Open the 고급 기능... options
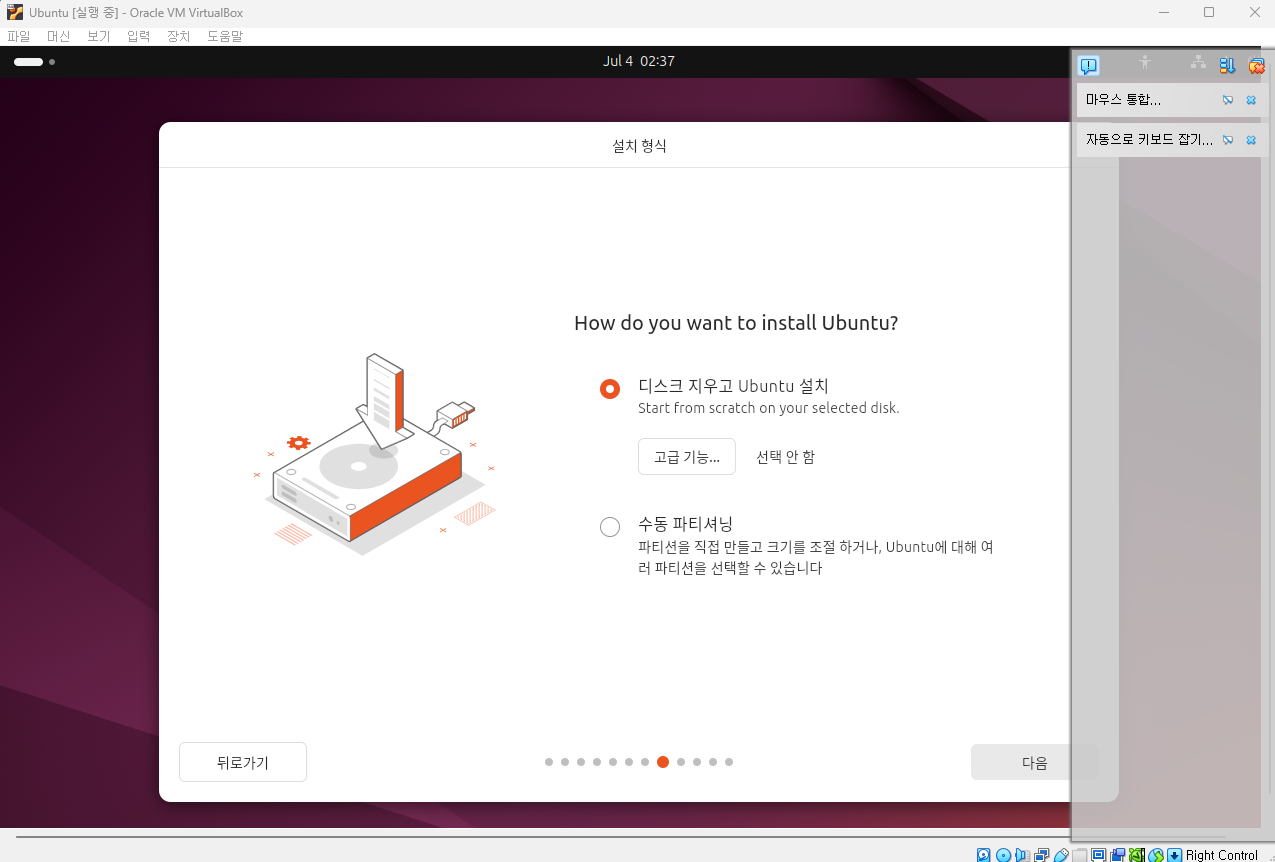 (687, 456)
